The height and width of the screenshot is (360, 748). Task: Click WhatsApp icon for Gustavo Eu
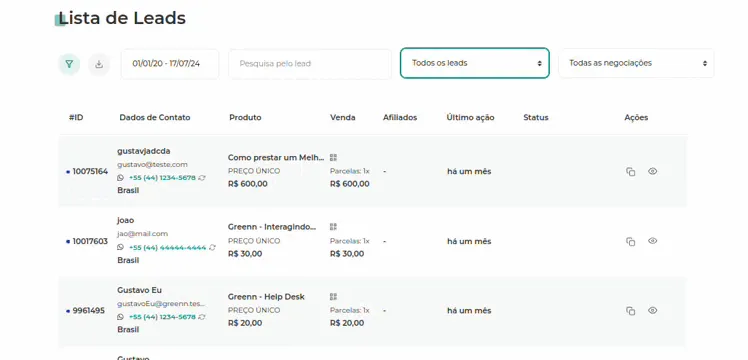120,317
